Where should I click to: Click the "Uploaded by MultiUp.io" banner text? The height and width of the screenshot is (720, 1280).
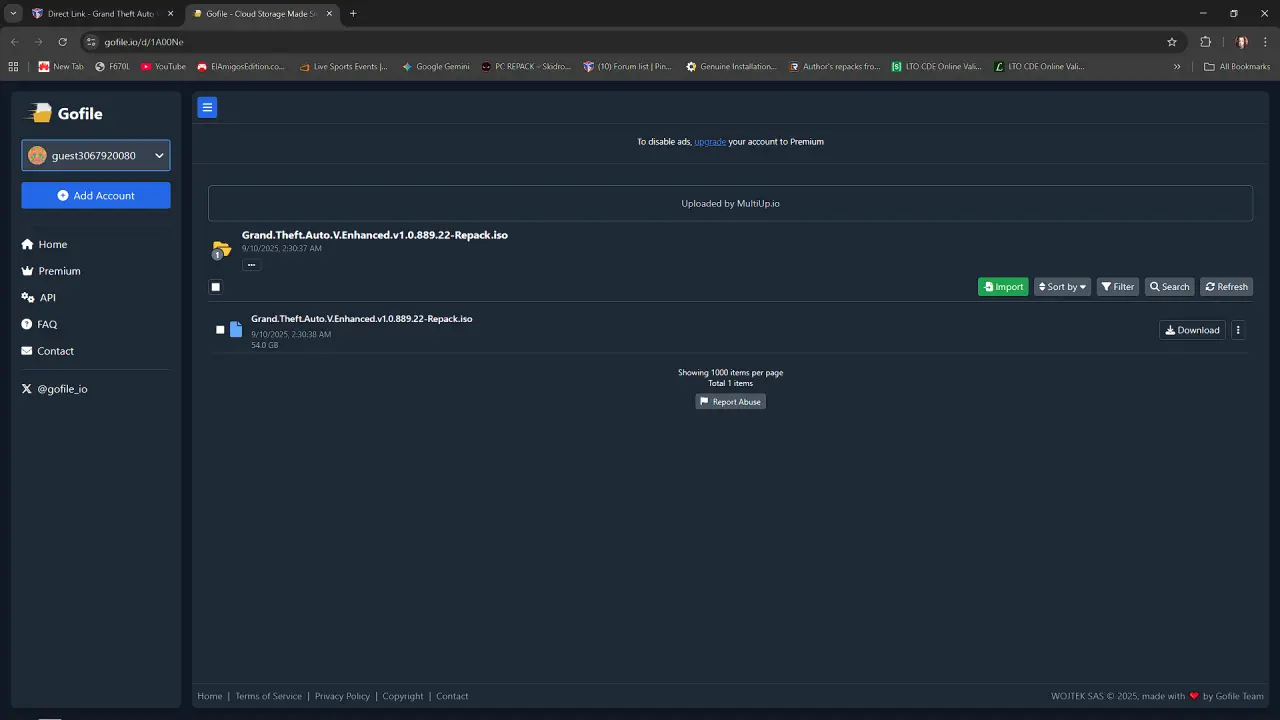click(731, 203)
